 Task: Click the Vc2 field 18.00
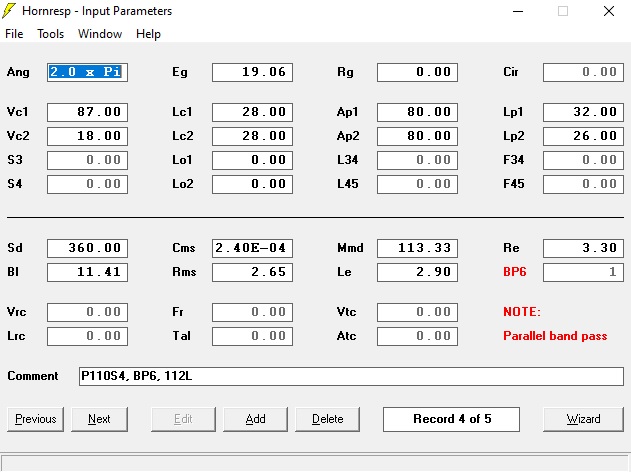87,136
